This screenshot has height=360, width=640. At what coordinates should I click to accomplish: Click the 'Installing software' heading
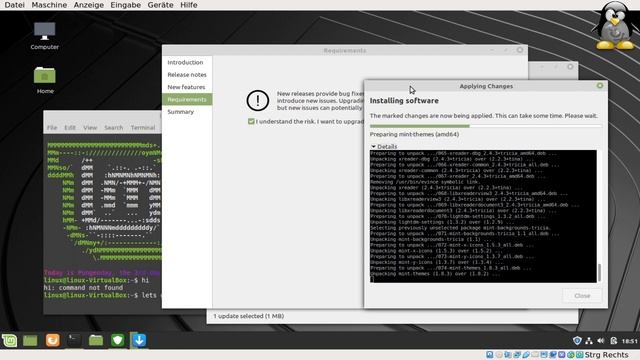pos(404,101)
